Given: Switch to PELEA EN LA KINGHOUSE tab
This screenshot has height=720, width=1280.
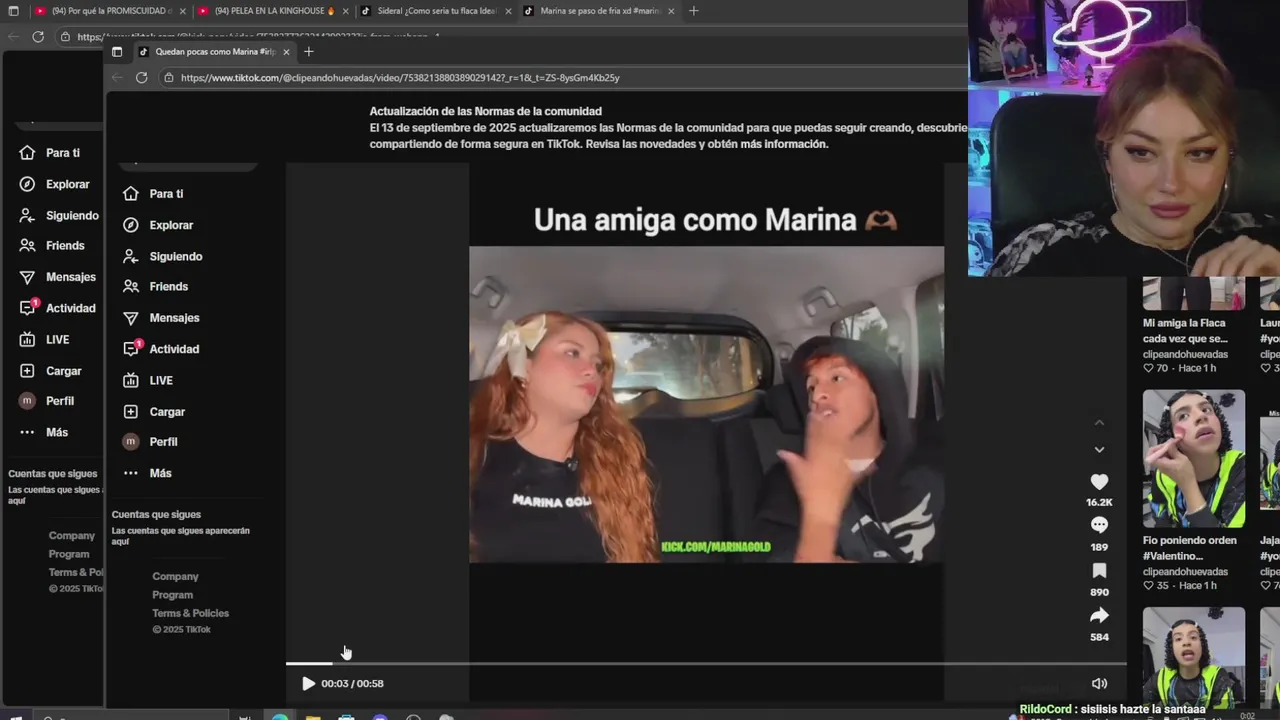Looking at the screenshot, I should coord(274,11).
